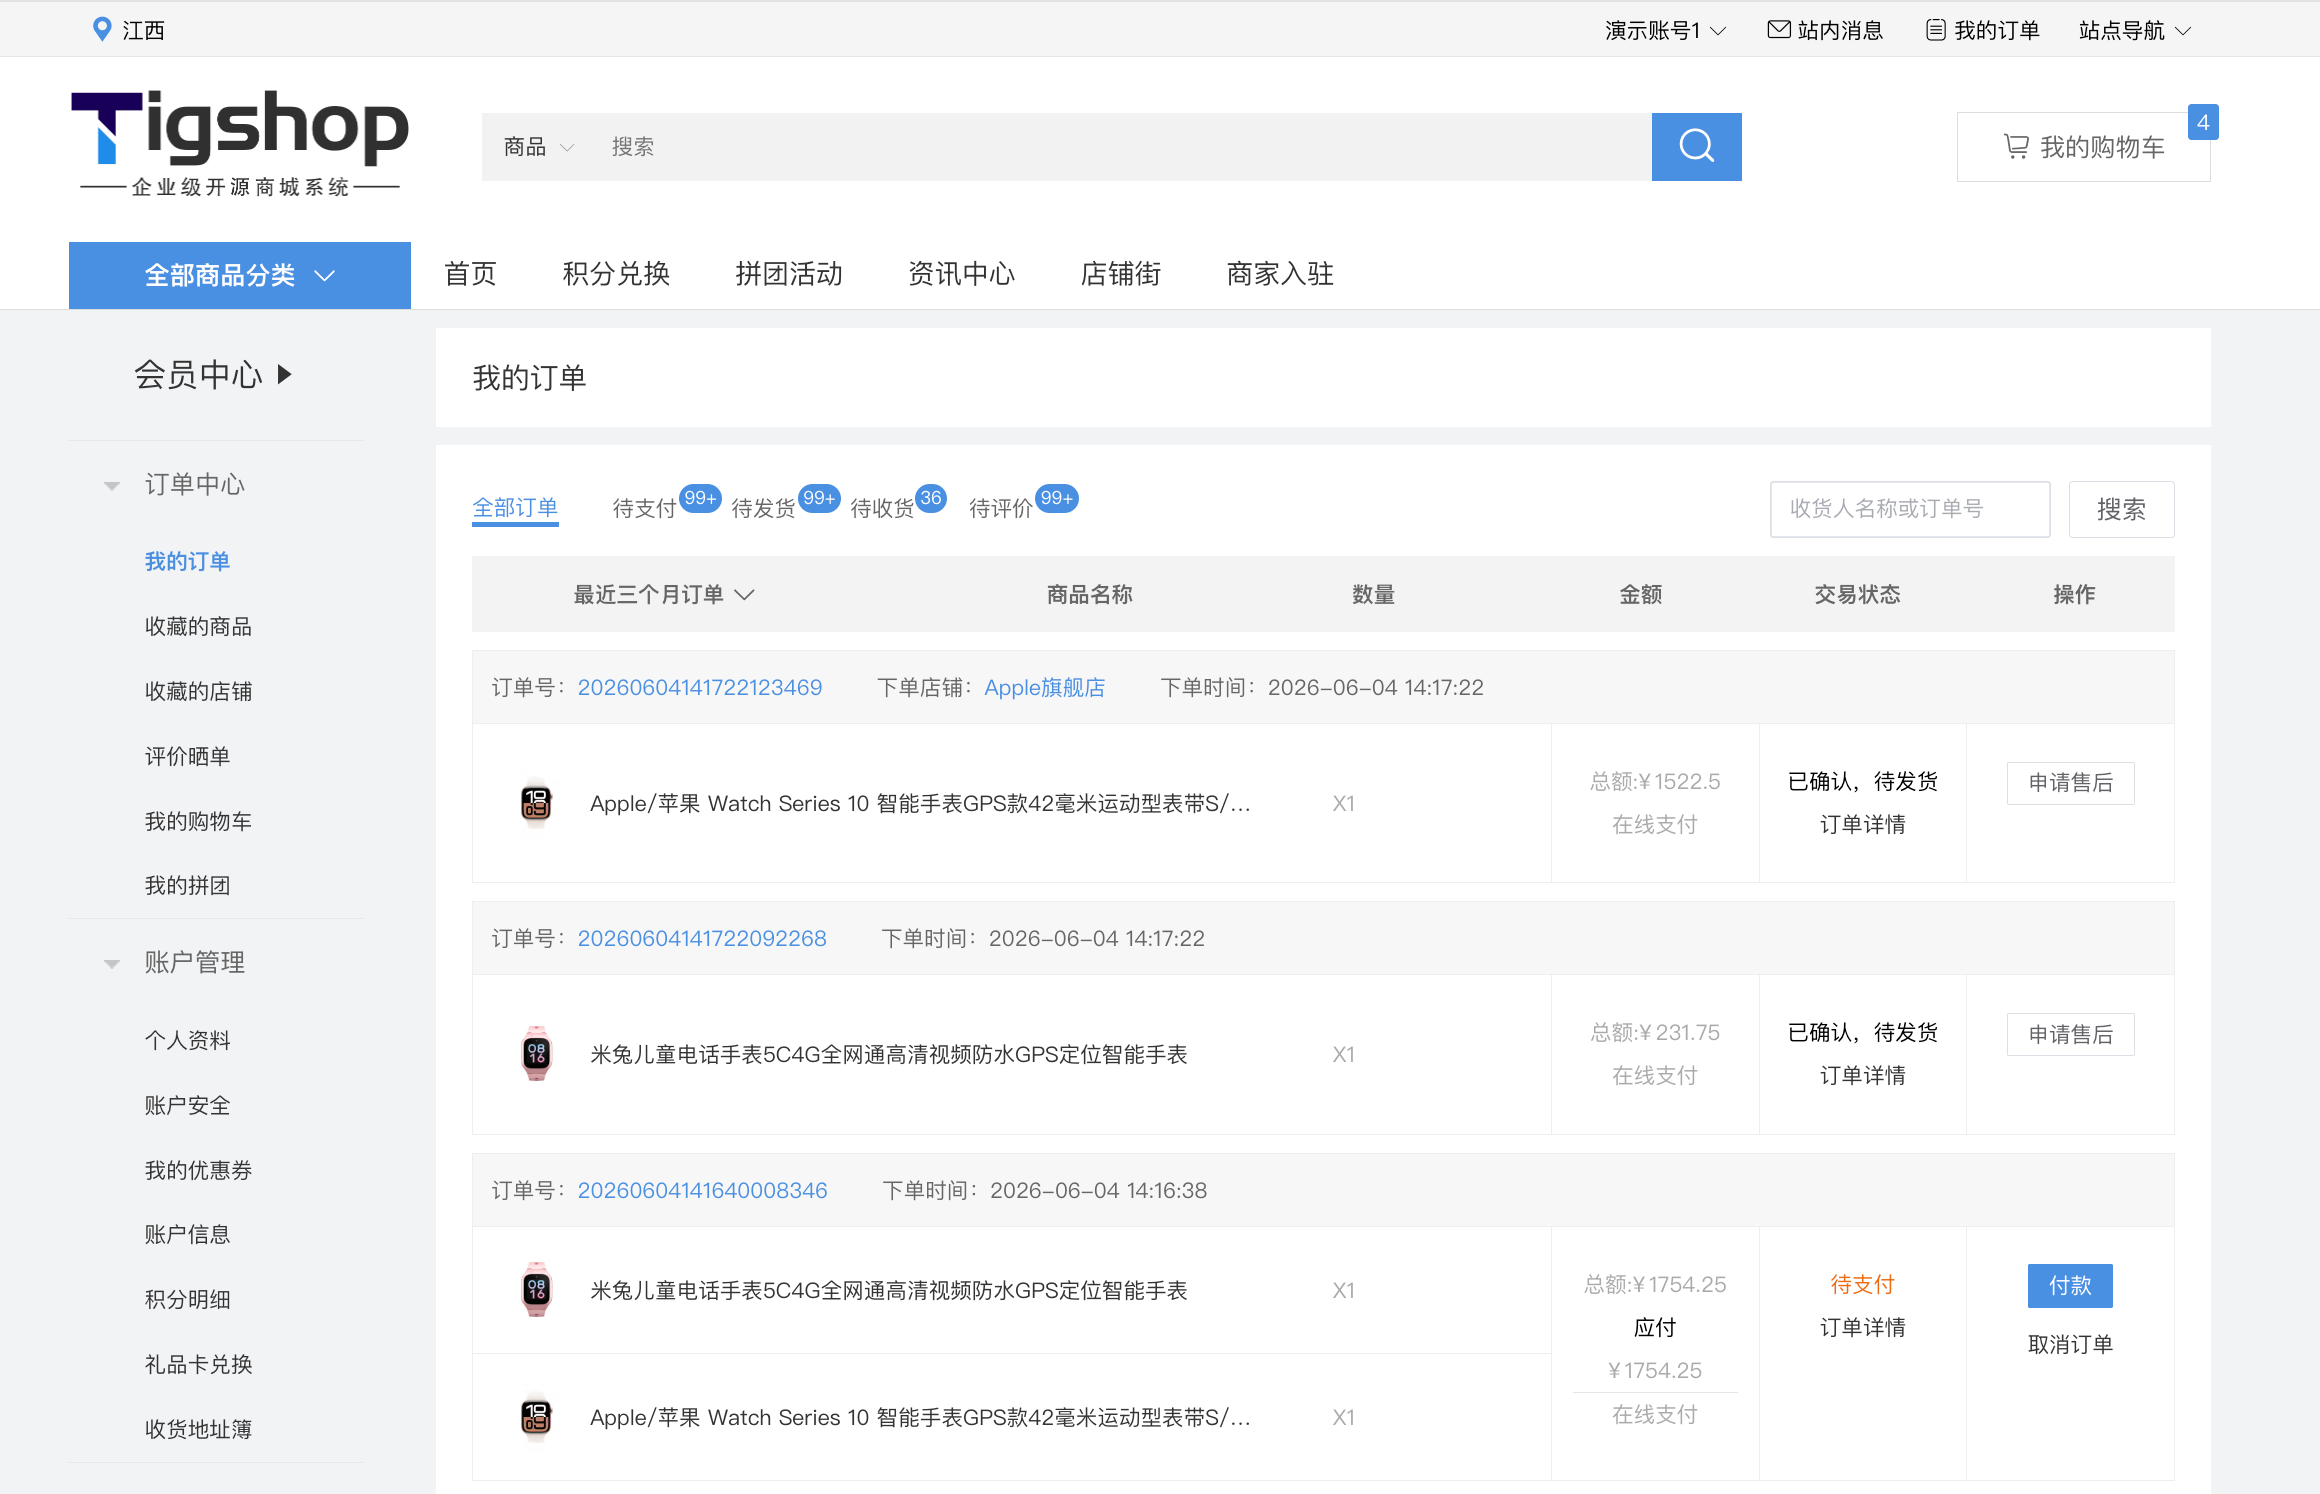This screenshot has width=2320, height=1494.
Task: Collapse the 订单中心 sidebar section
Action: click(112, 486)
